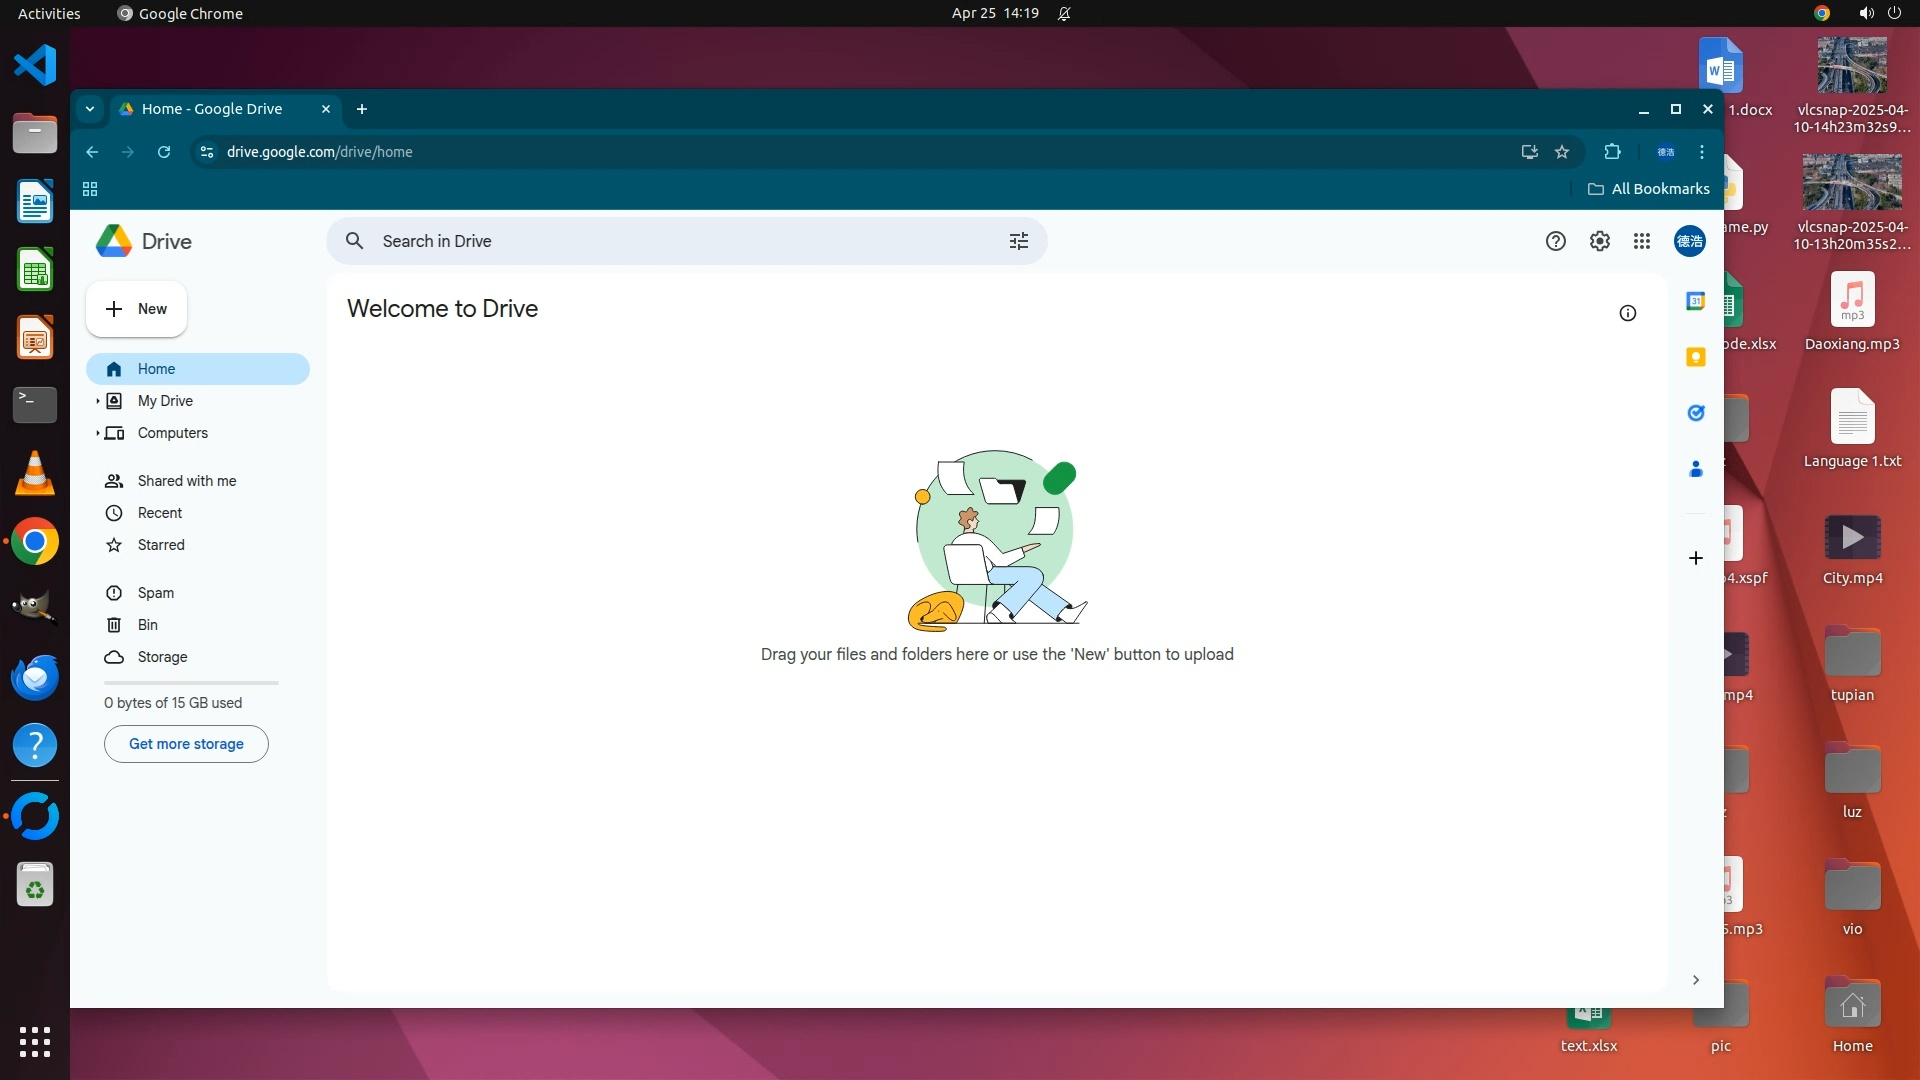
Task: Click the view details info icon
Action: click(x=1627, y=313)
